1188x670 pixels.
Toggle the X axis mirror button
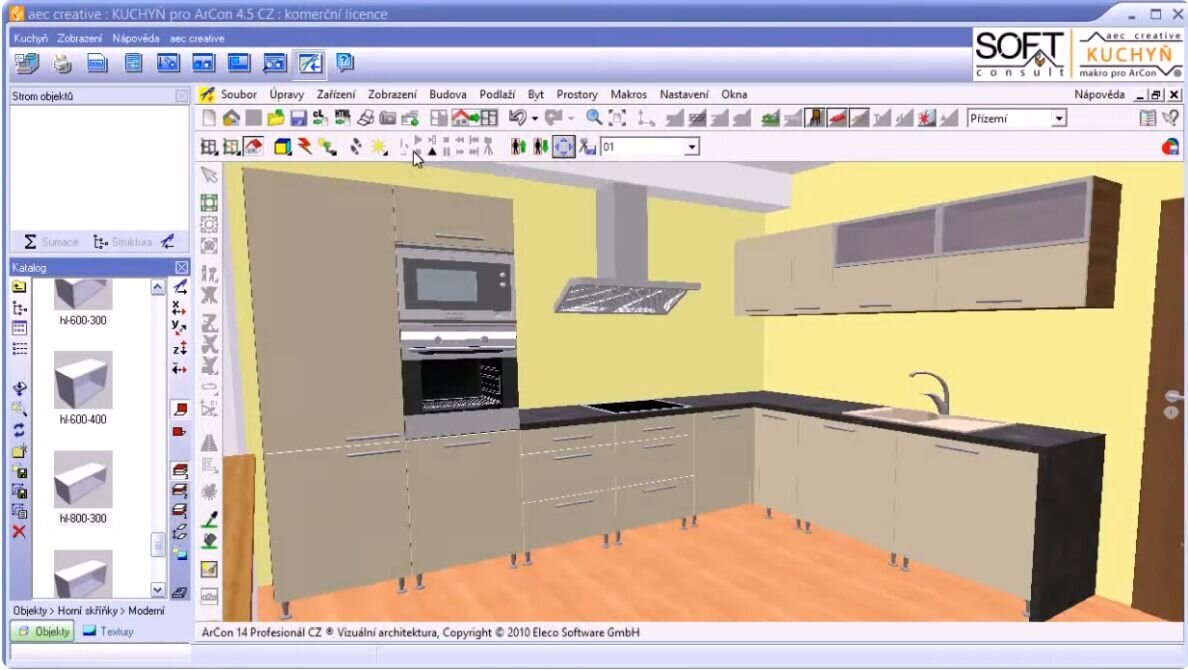coord(180,308)
